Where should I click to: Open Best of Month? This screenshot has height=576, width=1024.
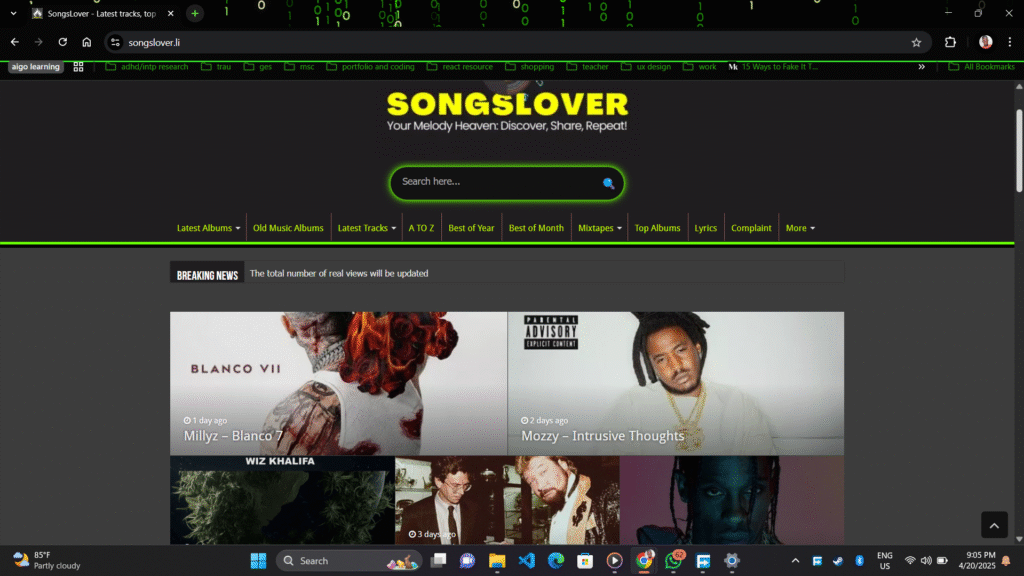pyautogui.click(x=536, y=228)
